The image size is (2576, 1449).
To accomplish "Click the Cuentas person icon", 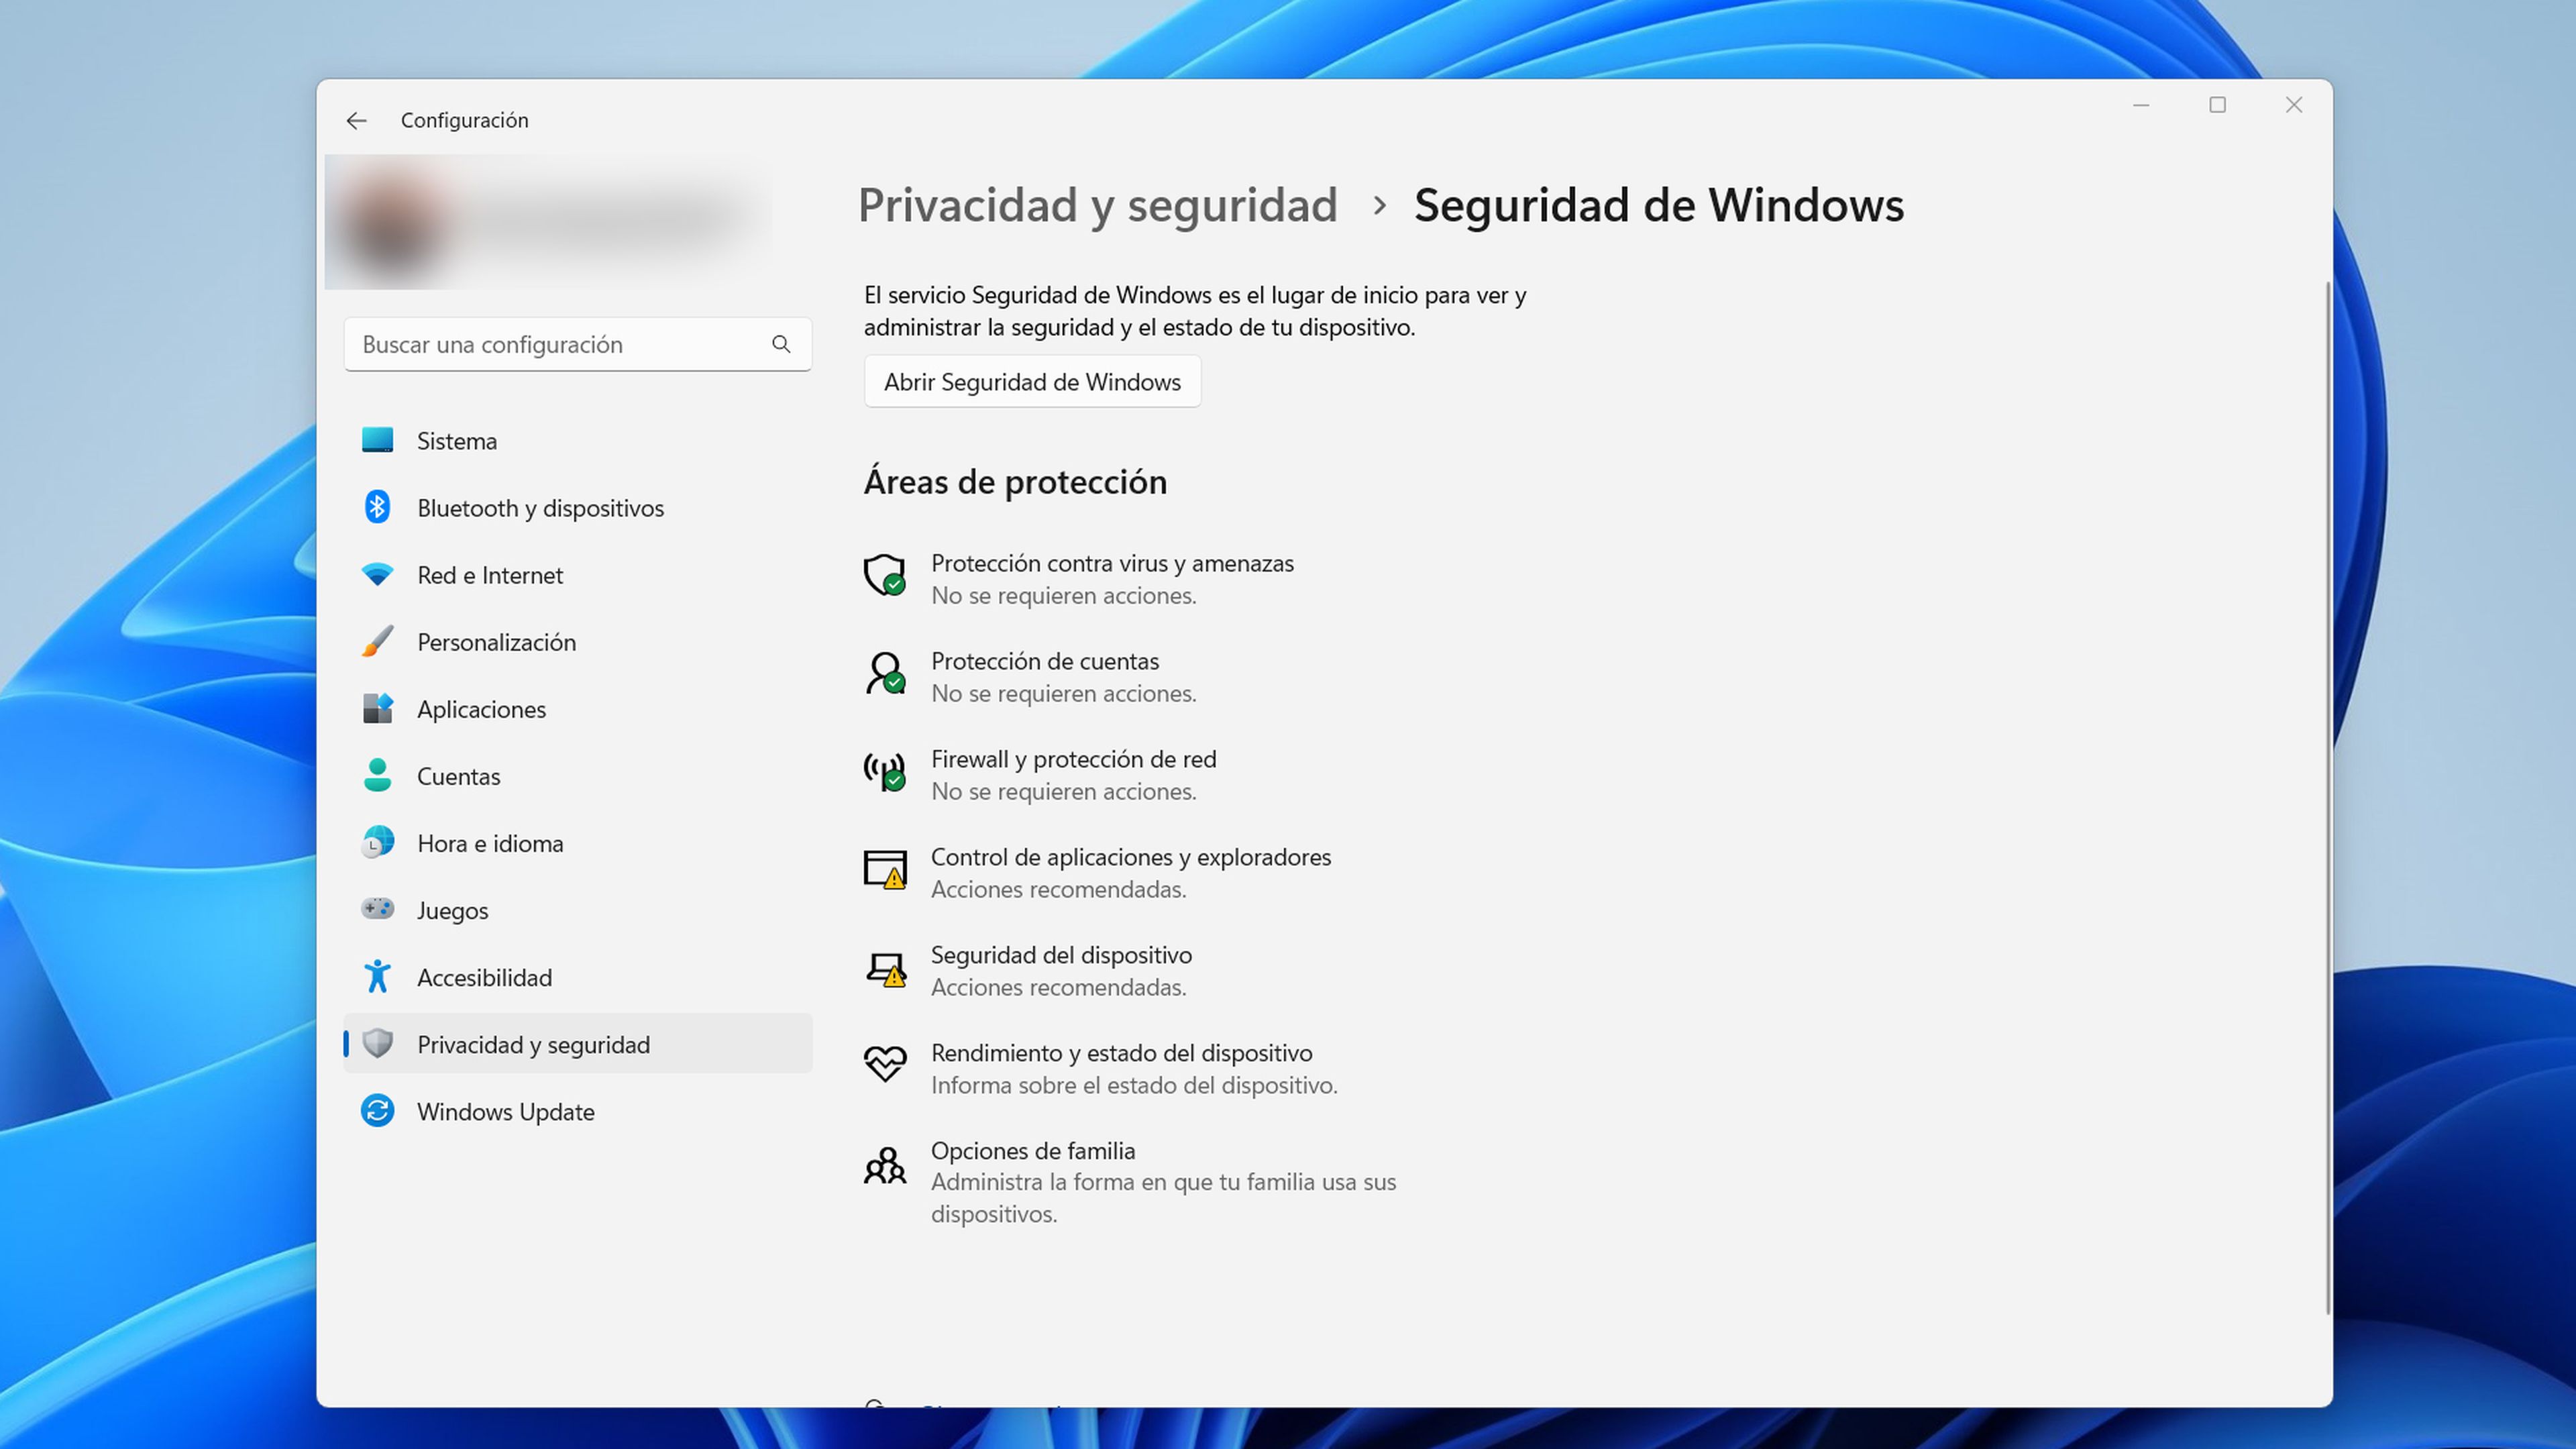I will (377, 776).
